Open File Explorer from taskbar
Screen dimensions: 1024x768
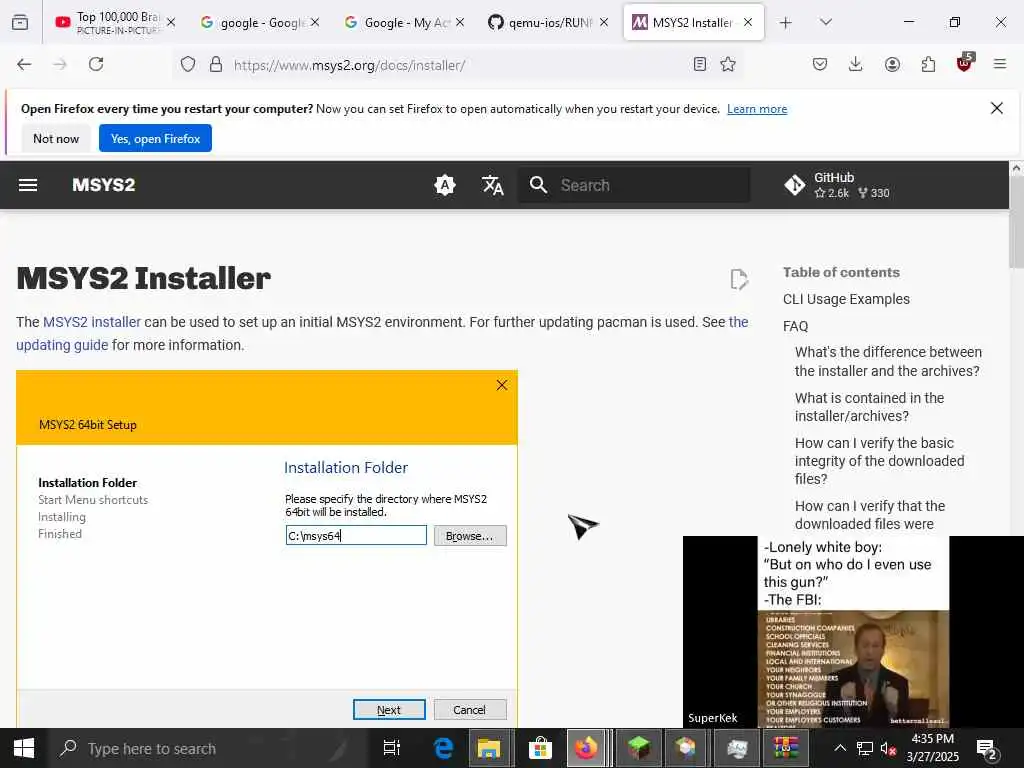point(488,748)
